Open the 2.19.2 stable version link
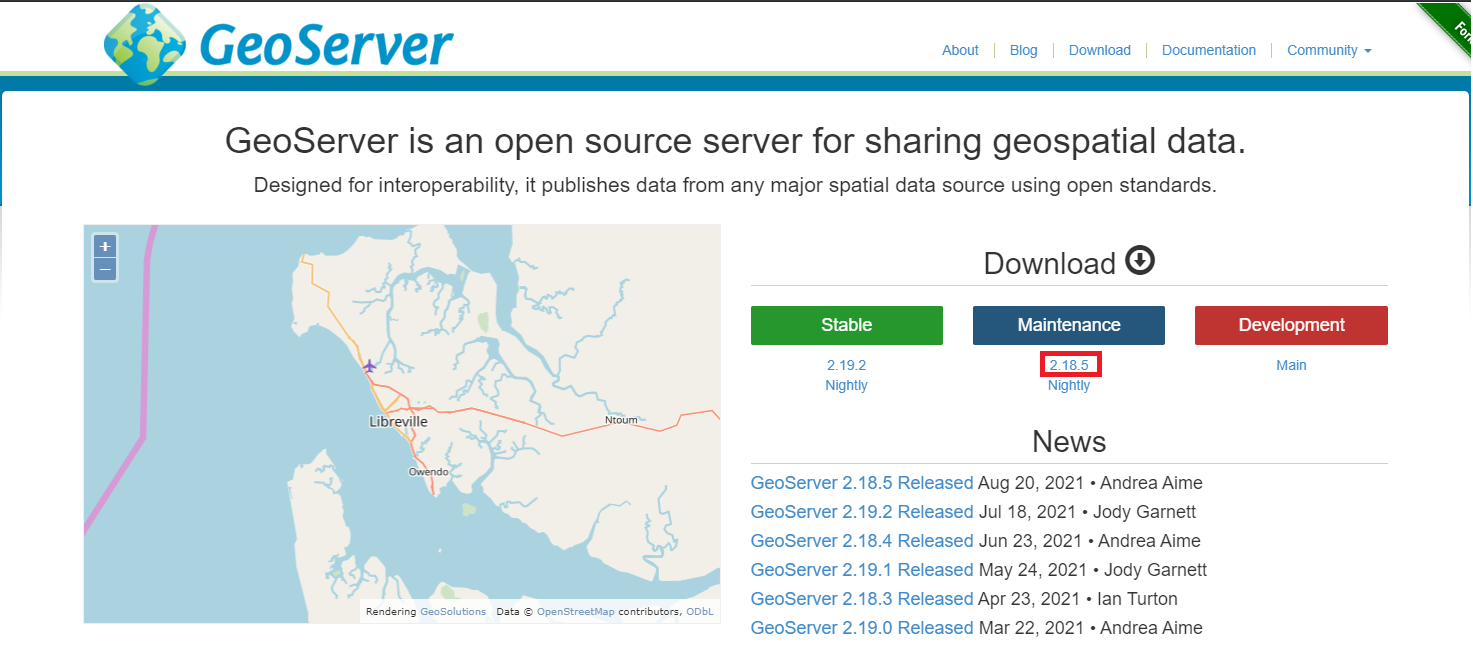The image size is (1473, 666). (x=847, y=365)
